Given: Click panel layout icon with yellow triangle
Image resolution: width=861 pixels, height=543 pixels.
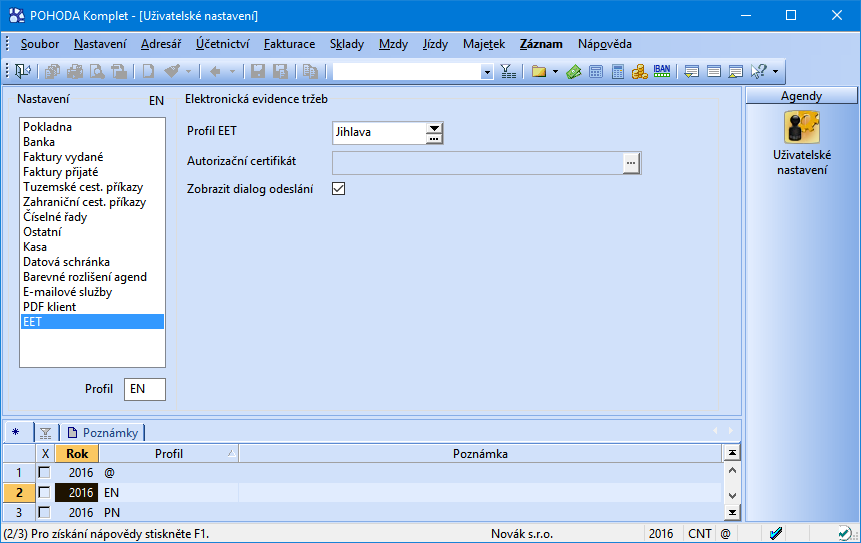Looking at the screenshot, I should tap(736, 71).
